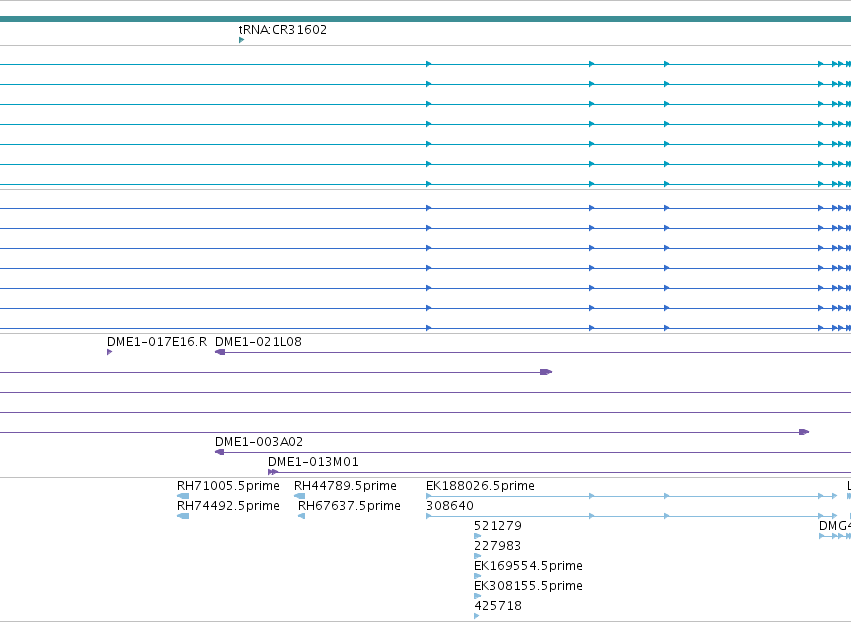
Task: Select the purple arrowhead under the DME1-021L08 label
Action: point(220,352)
